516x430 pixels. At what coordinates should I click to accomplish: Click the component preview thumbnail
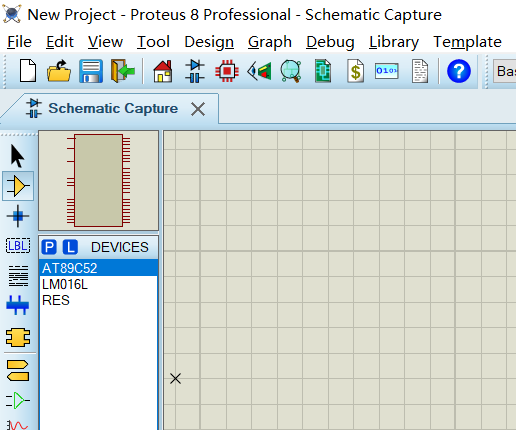point(98,180)
